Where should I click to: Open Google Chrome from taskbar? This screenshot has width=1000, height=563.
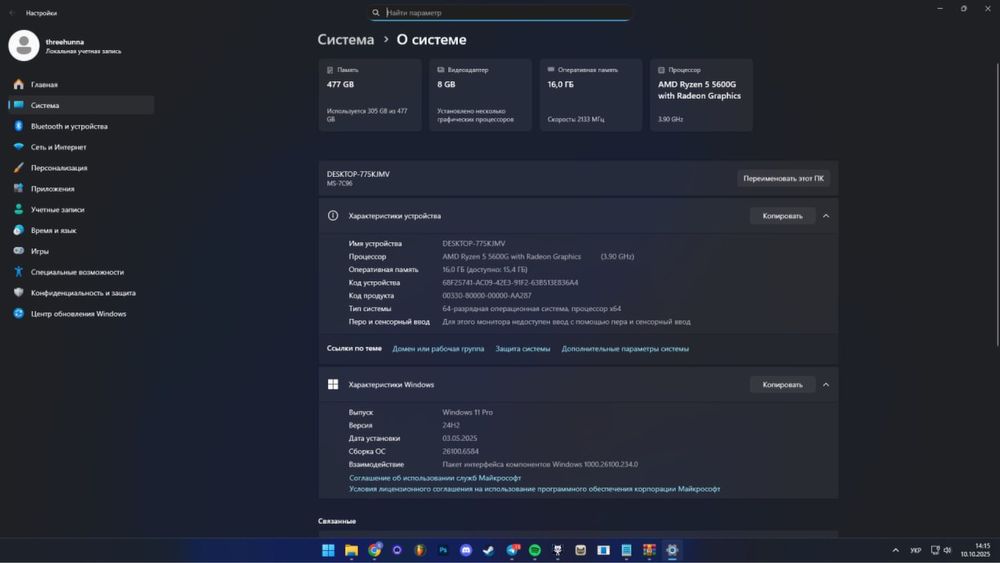[x=374, y=550]
